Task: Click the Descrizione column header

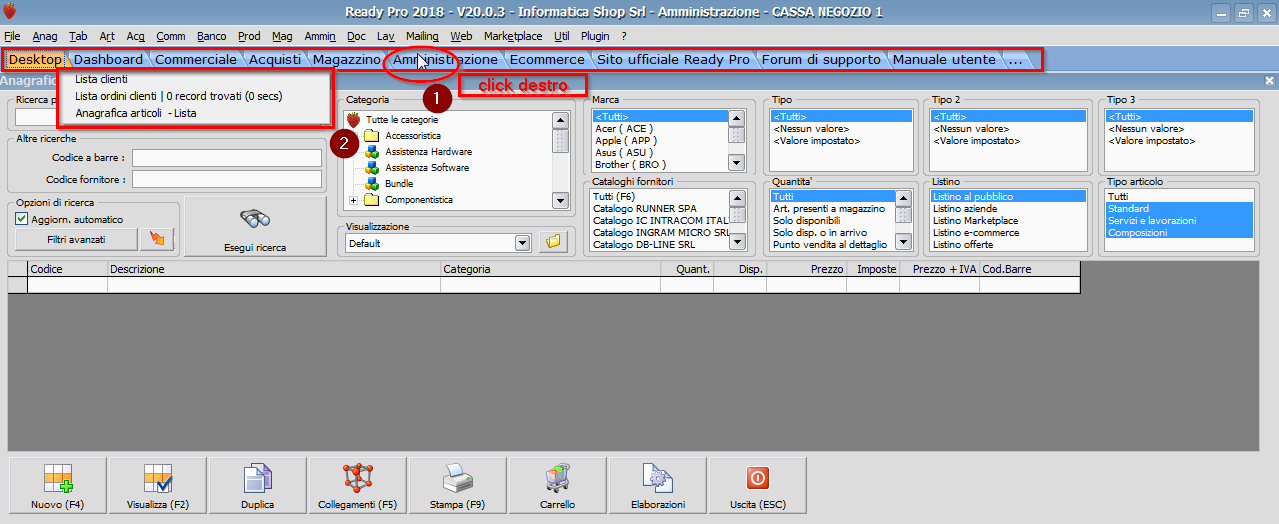Action: point(274,269)
